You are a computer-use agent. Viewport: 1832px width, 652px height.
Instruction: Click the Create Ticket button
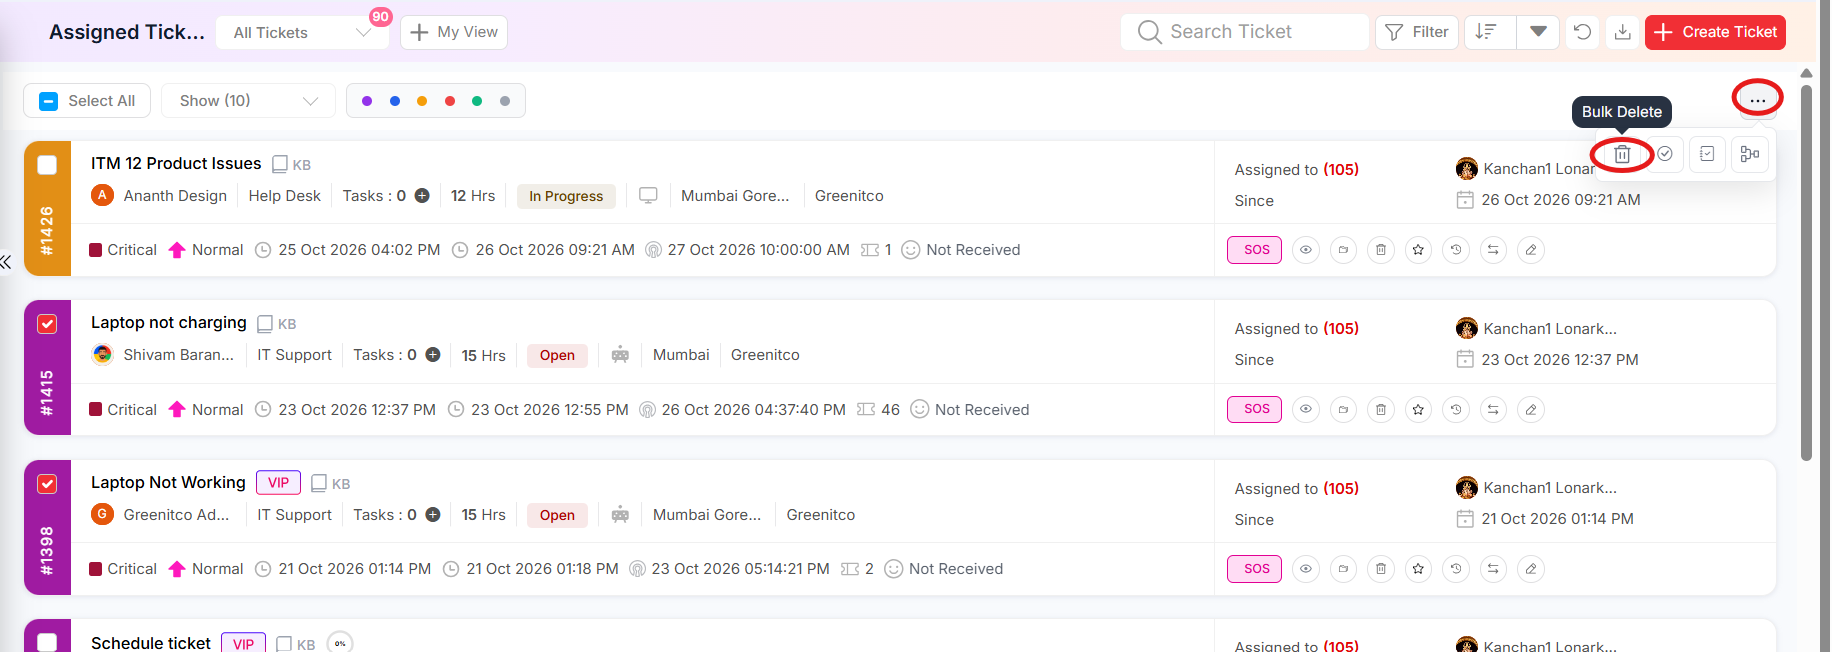point(1715,32)
